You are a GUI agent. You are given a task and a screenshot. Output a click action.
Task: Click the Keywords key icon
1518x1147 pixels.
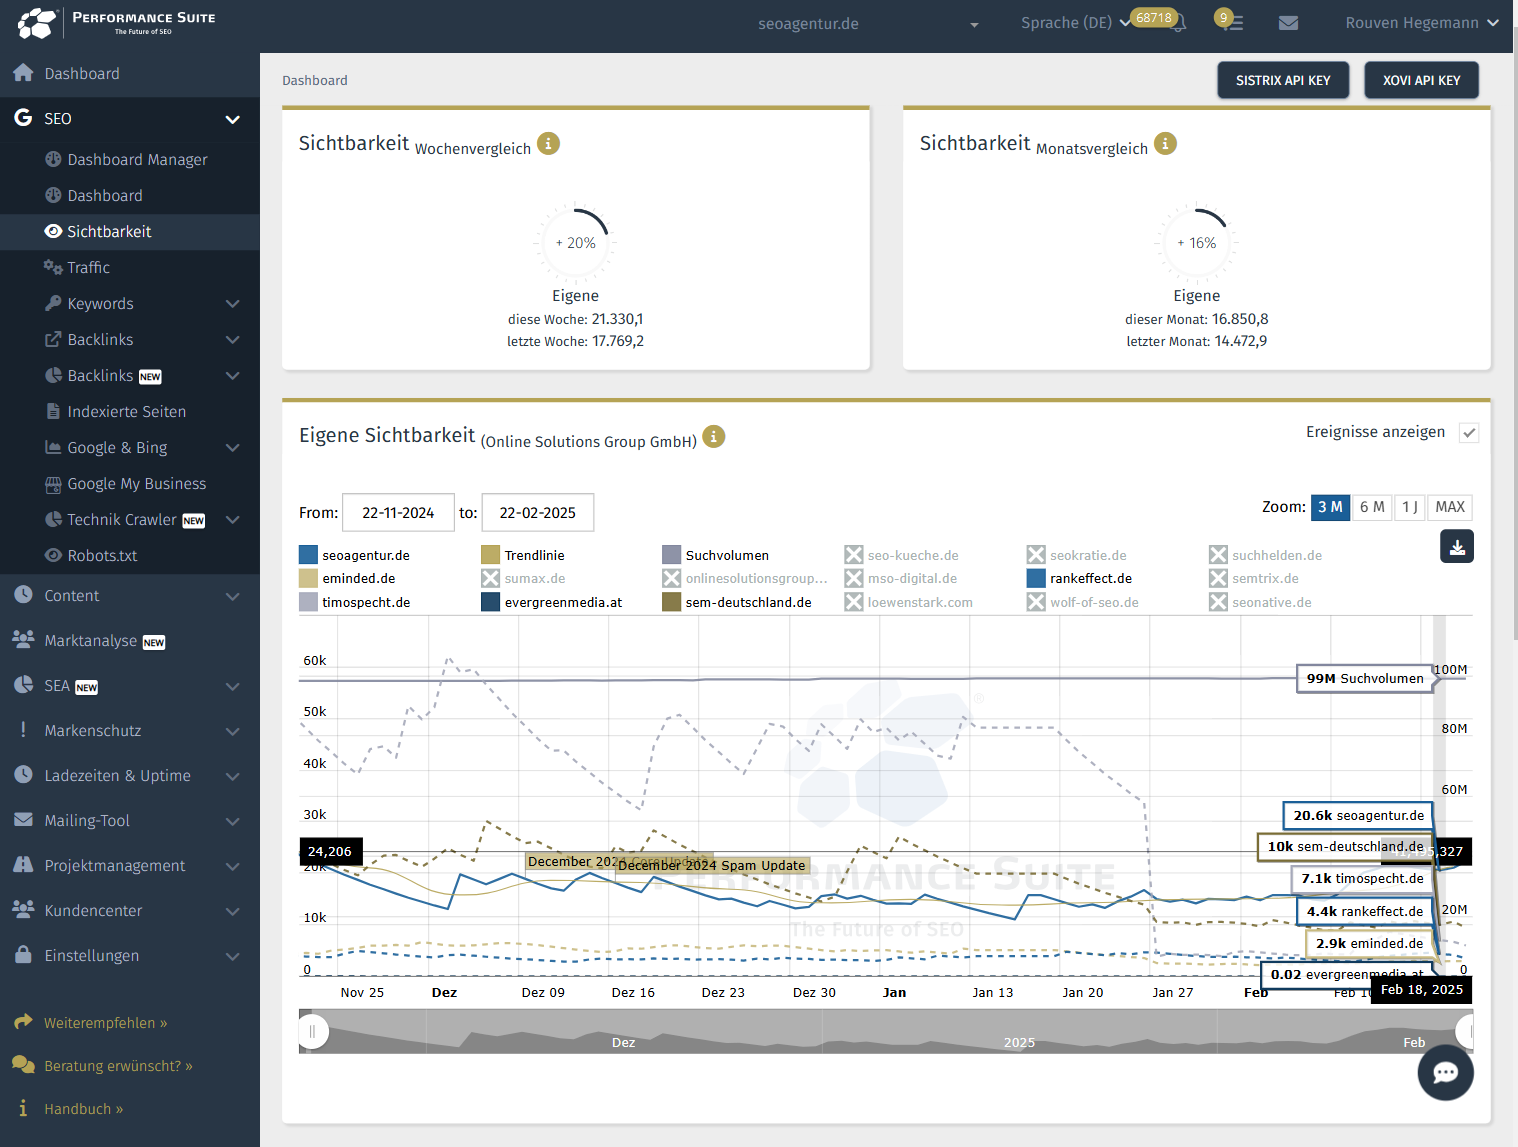(x=53, y=303)
